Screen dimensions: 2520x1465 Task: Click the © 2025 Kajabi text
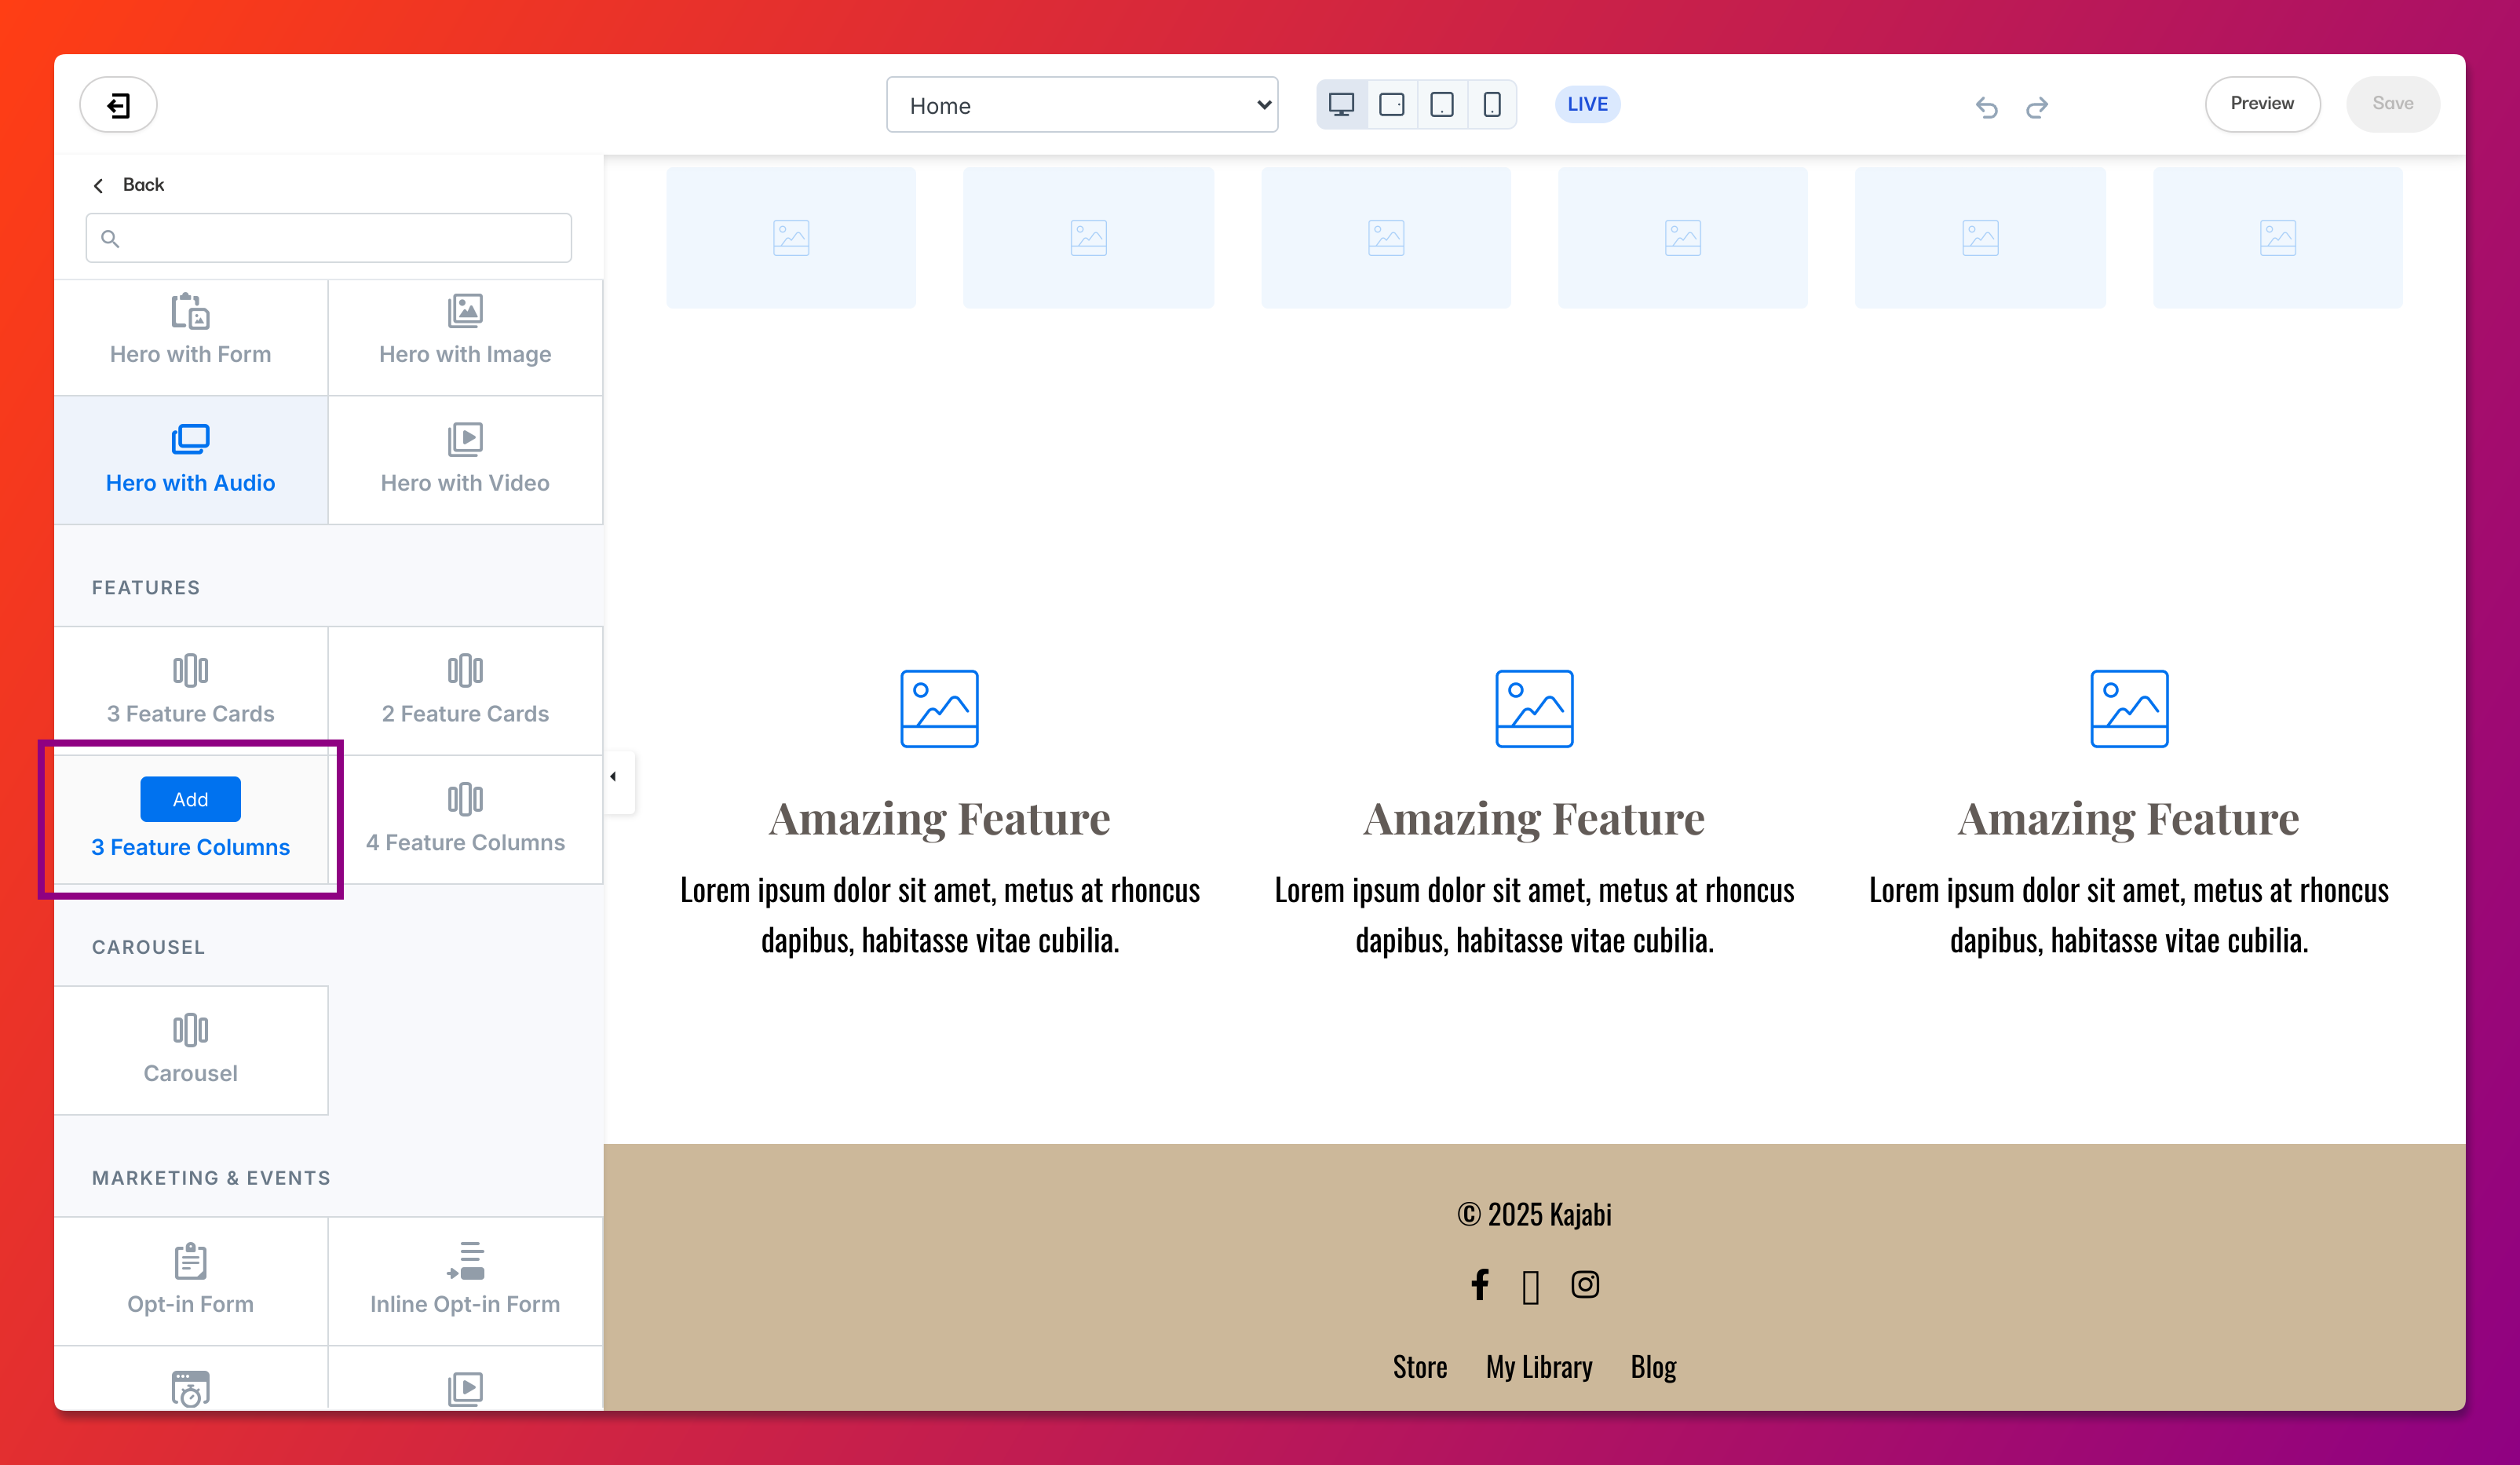click(x=1534, y=1214)
